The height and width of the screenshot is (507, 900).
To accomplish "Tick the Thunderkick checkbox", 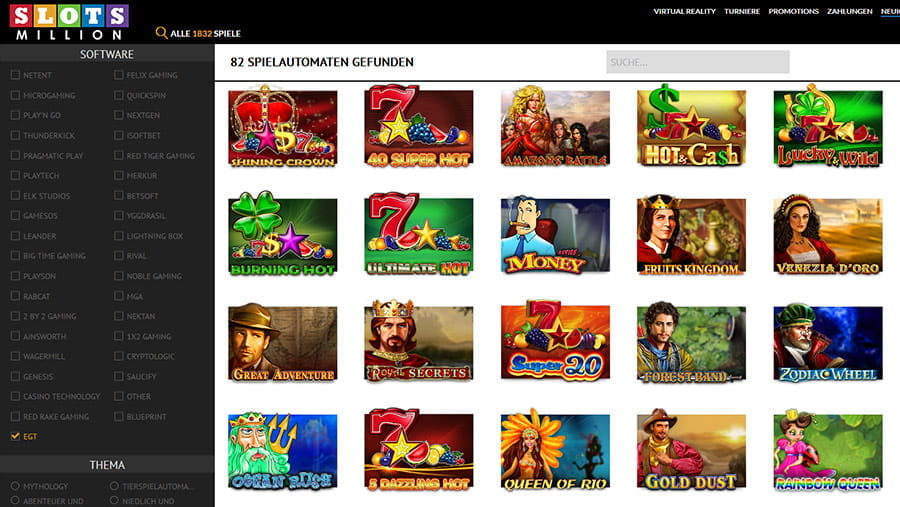I will [15, 135].
